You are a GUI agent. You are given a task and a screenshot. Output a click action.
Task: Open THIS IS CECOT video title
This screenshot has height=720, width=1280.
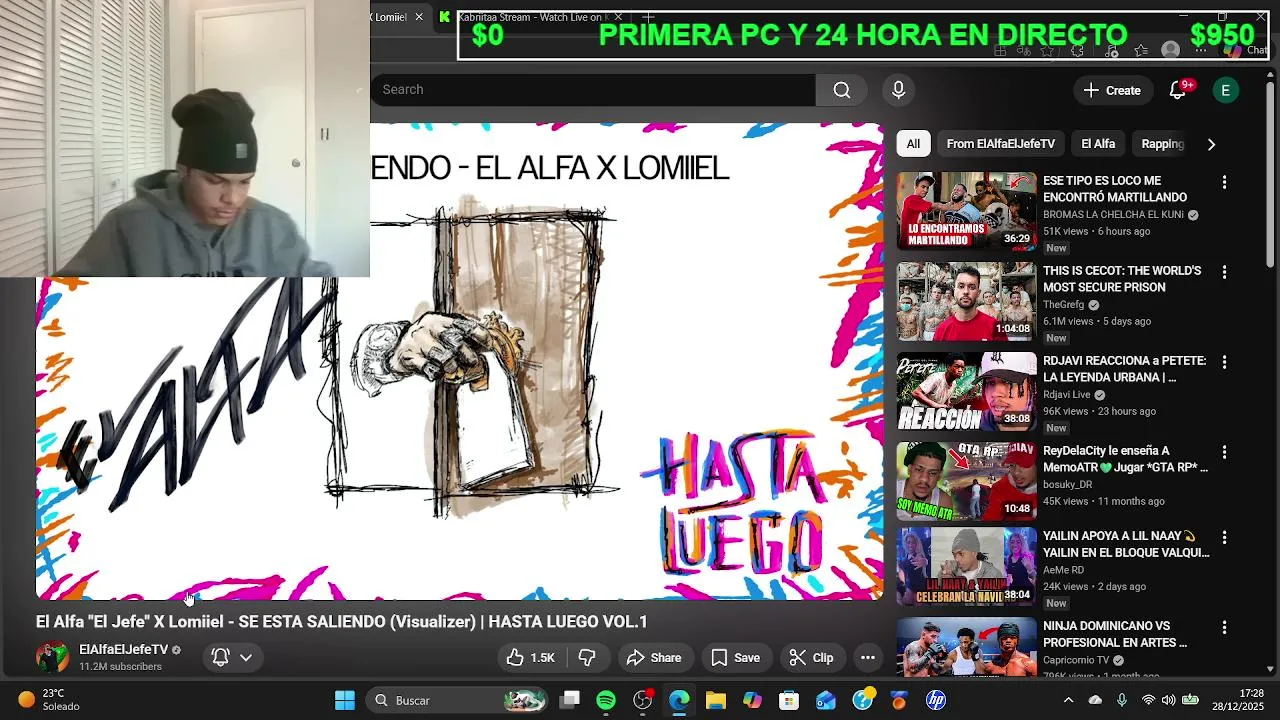click(1122, 279)
